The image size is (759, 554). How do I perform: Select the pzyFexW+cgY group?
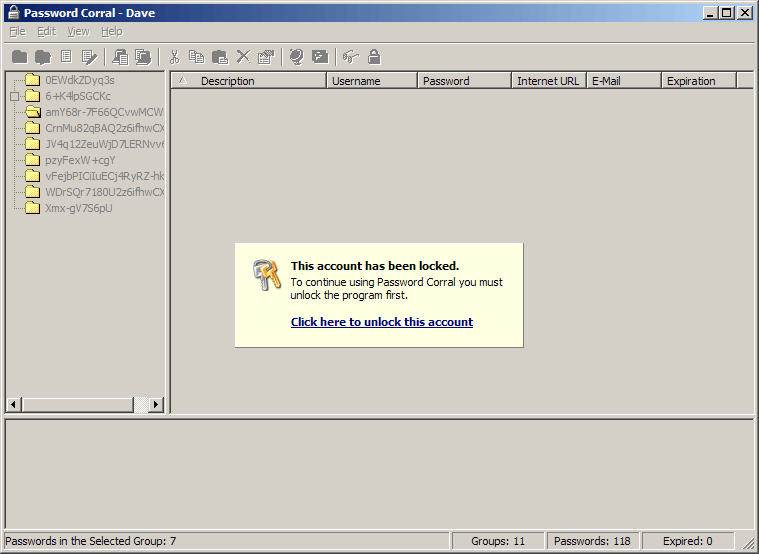[x=80, y=160]
